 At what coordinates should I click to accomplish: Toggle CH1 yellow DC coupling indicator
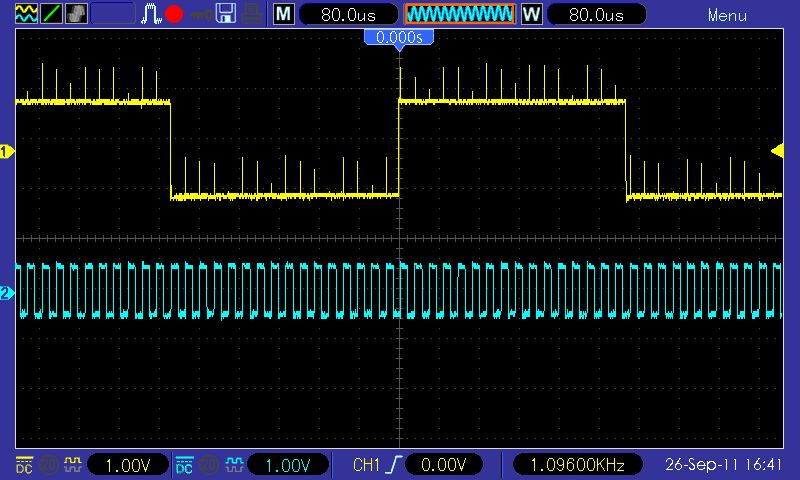[24, 465]
